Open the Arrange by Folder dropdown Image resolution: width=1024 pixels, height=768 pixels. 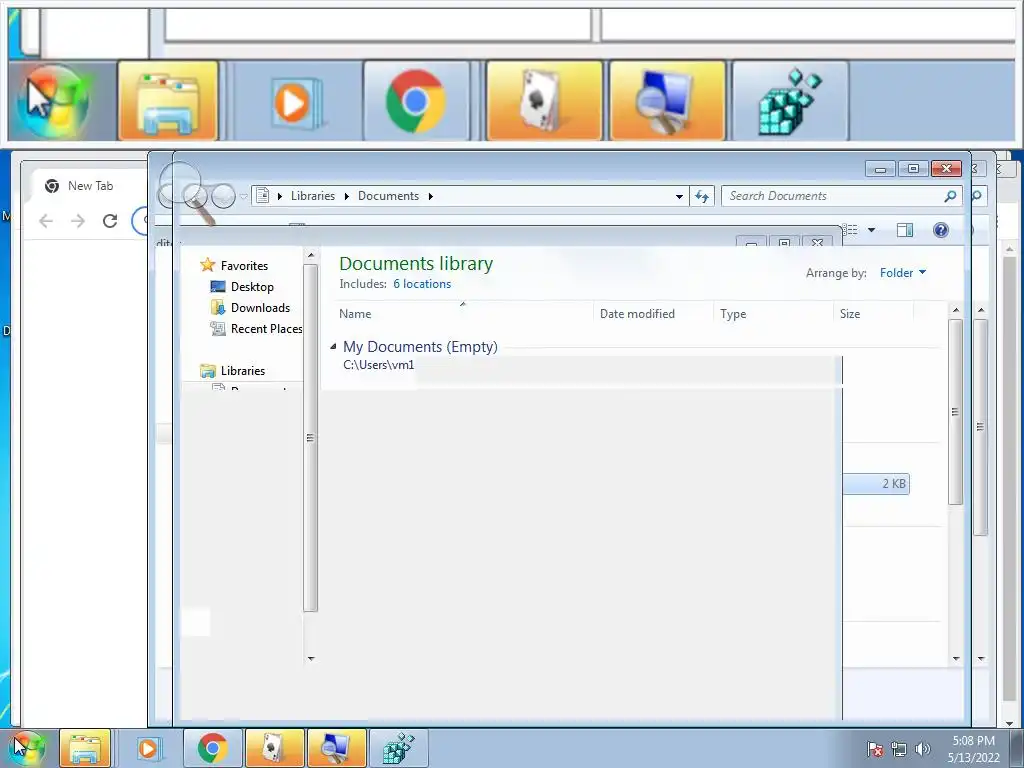[x=903, y=273]
